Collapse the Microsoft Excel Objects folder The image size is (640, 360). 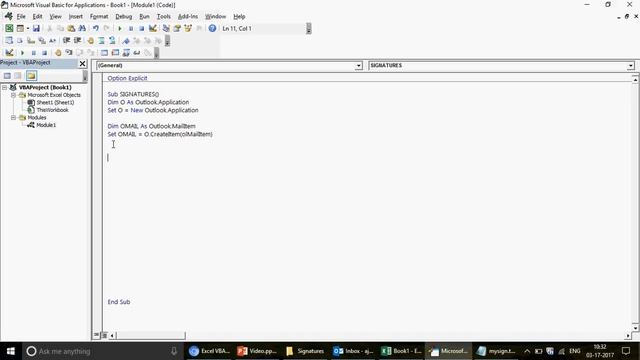pyautogui.click(x=13, y=95)
